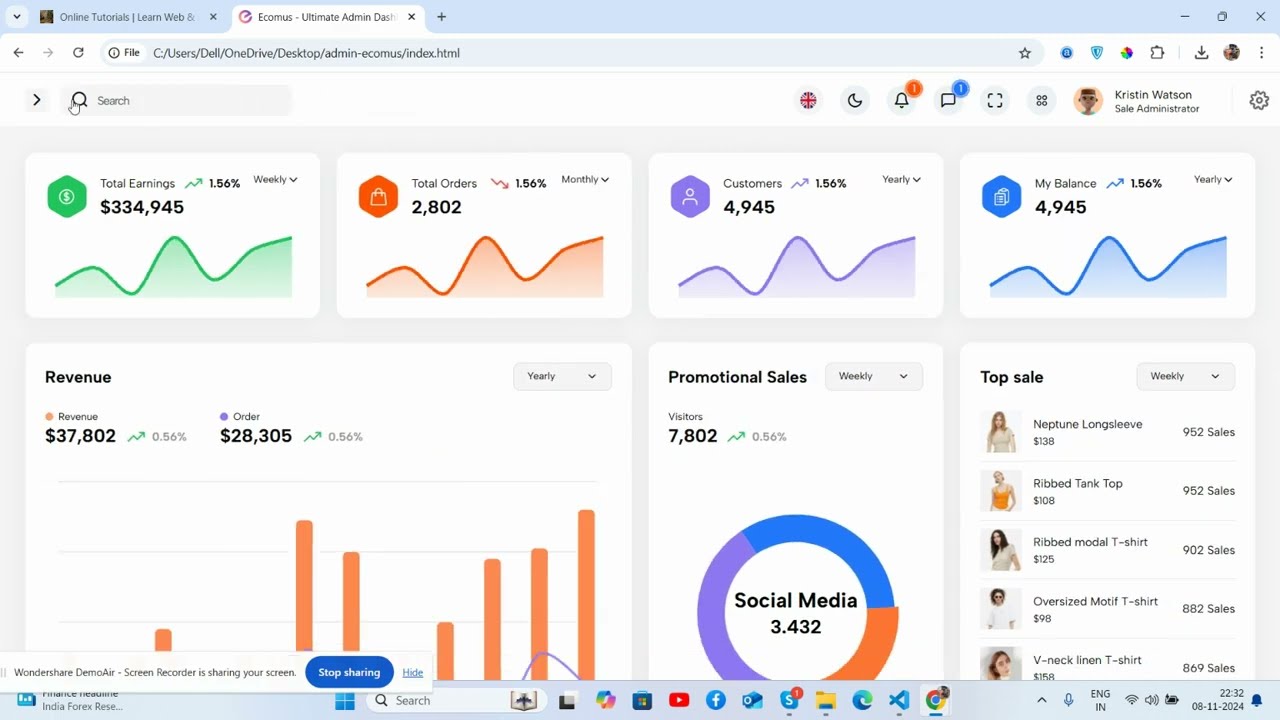This screenshot has height=720, width=1280.
Task: Open the apps grid icon
Action: click(x=1042, y=100)
